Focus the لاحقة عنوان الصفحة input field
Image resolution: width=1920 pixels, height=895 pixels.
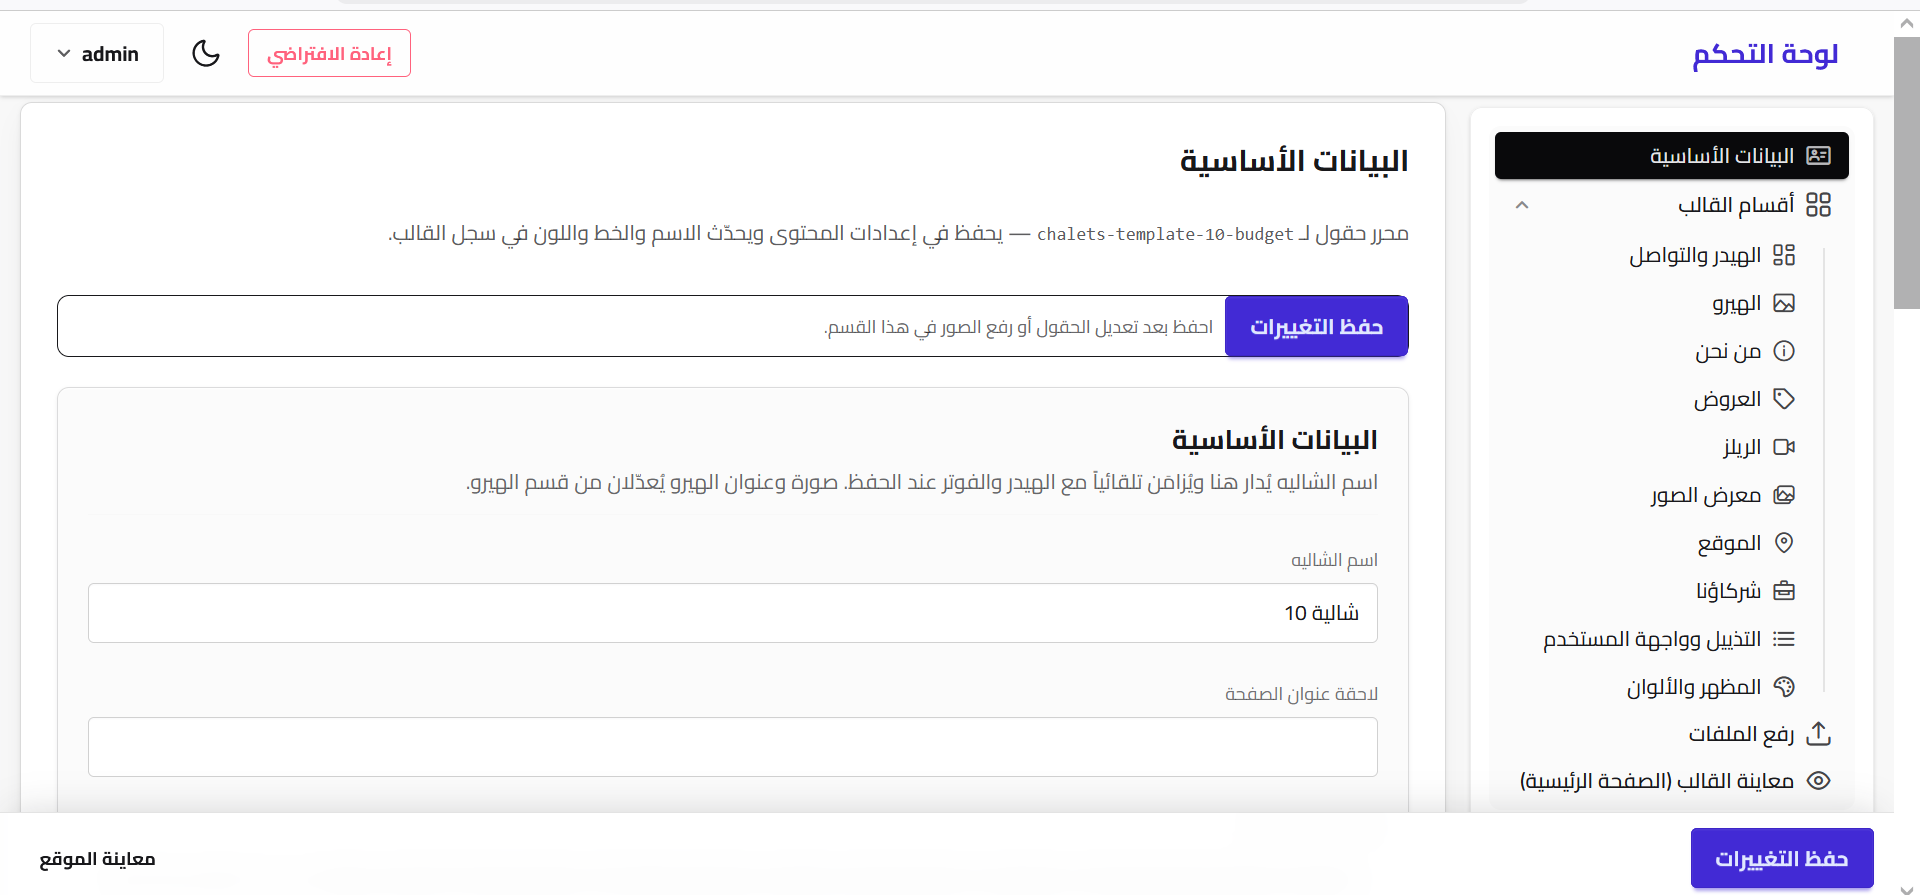click(733, 747)
